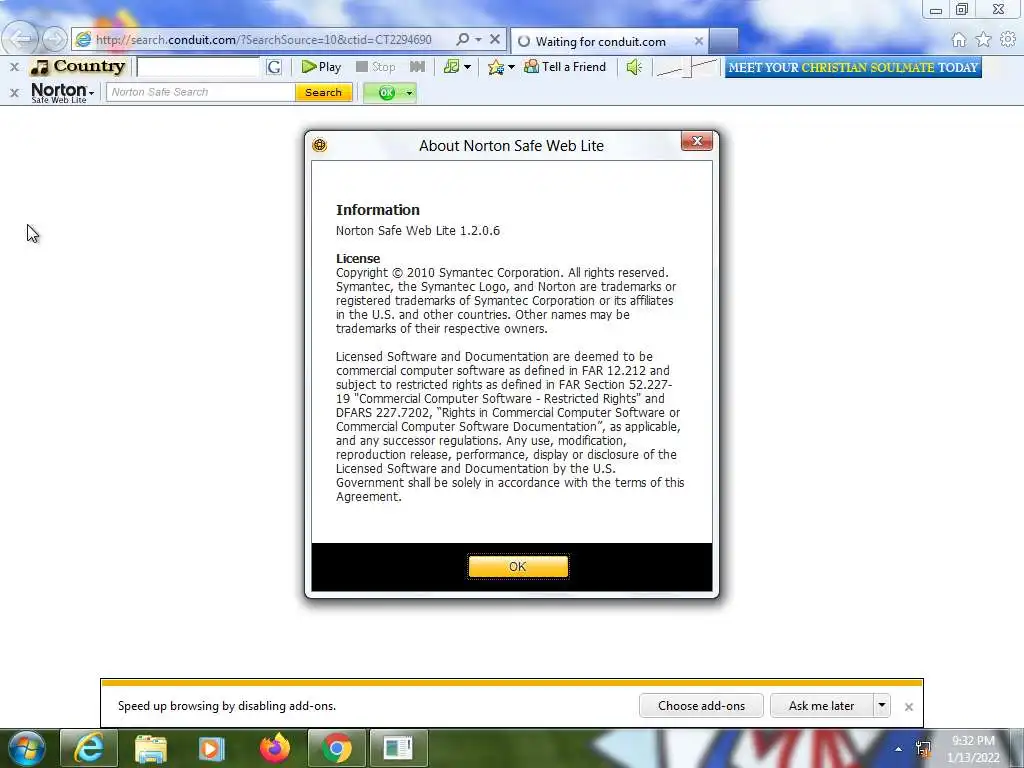Open the browser Home page icon

958,40
